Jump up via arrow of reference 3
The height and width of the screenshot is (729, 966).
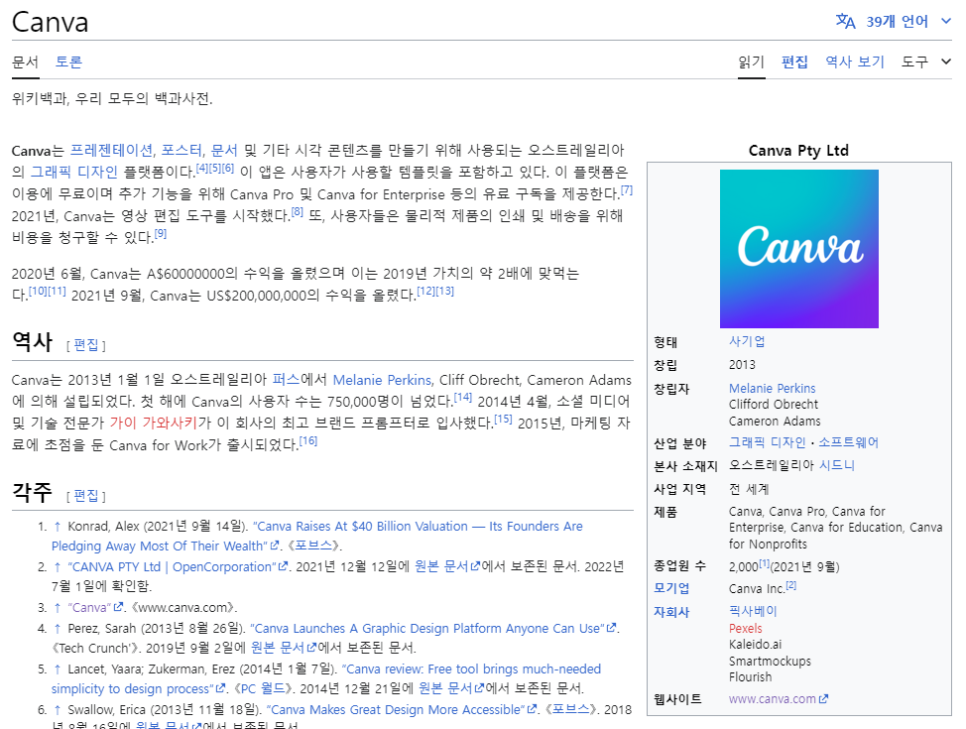(x=57, y=608)
